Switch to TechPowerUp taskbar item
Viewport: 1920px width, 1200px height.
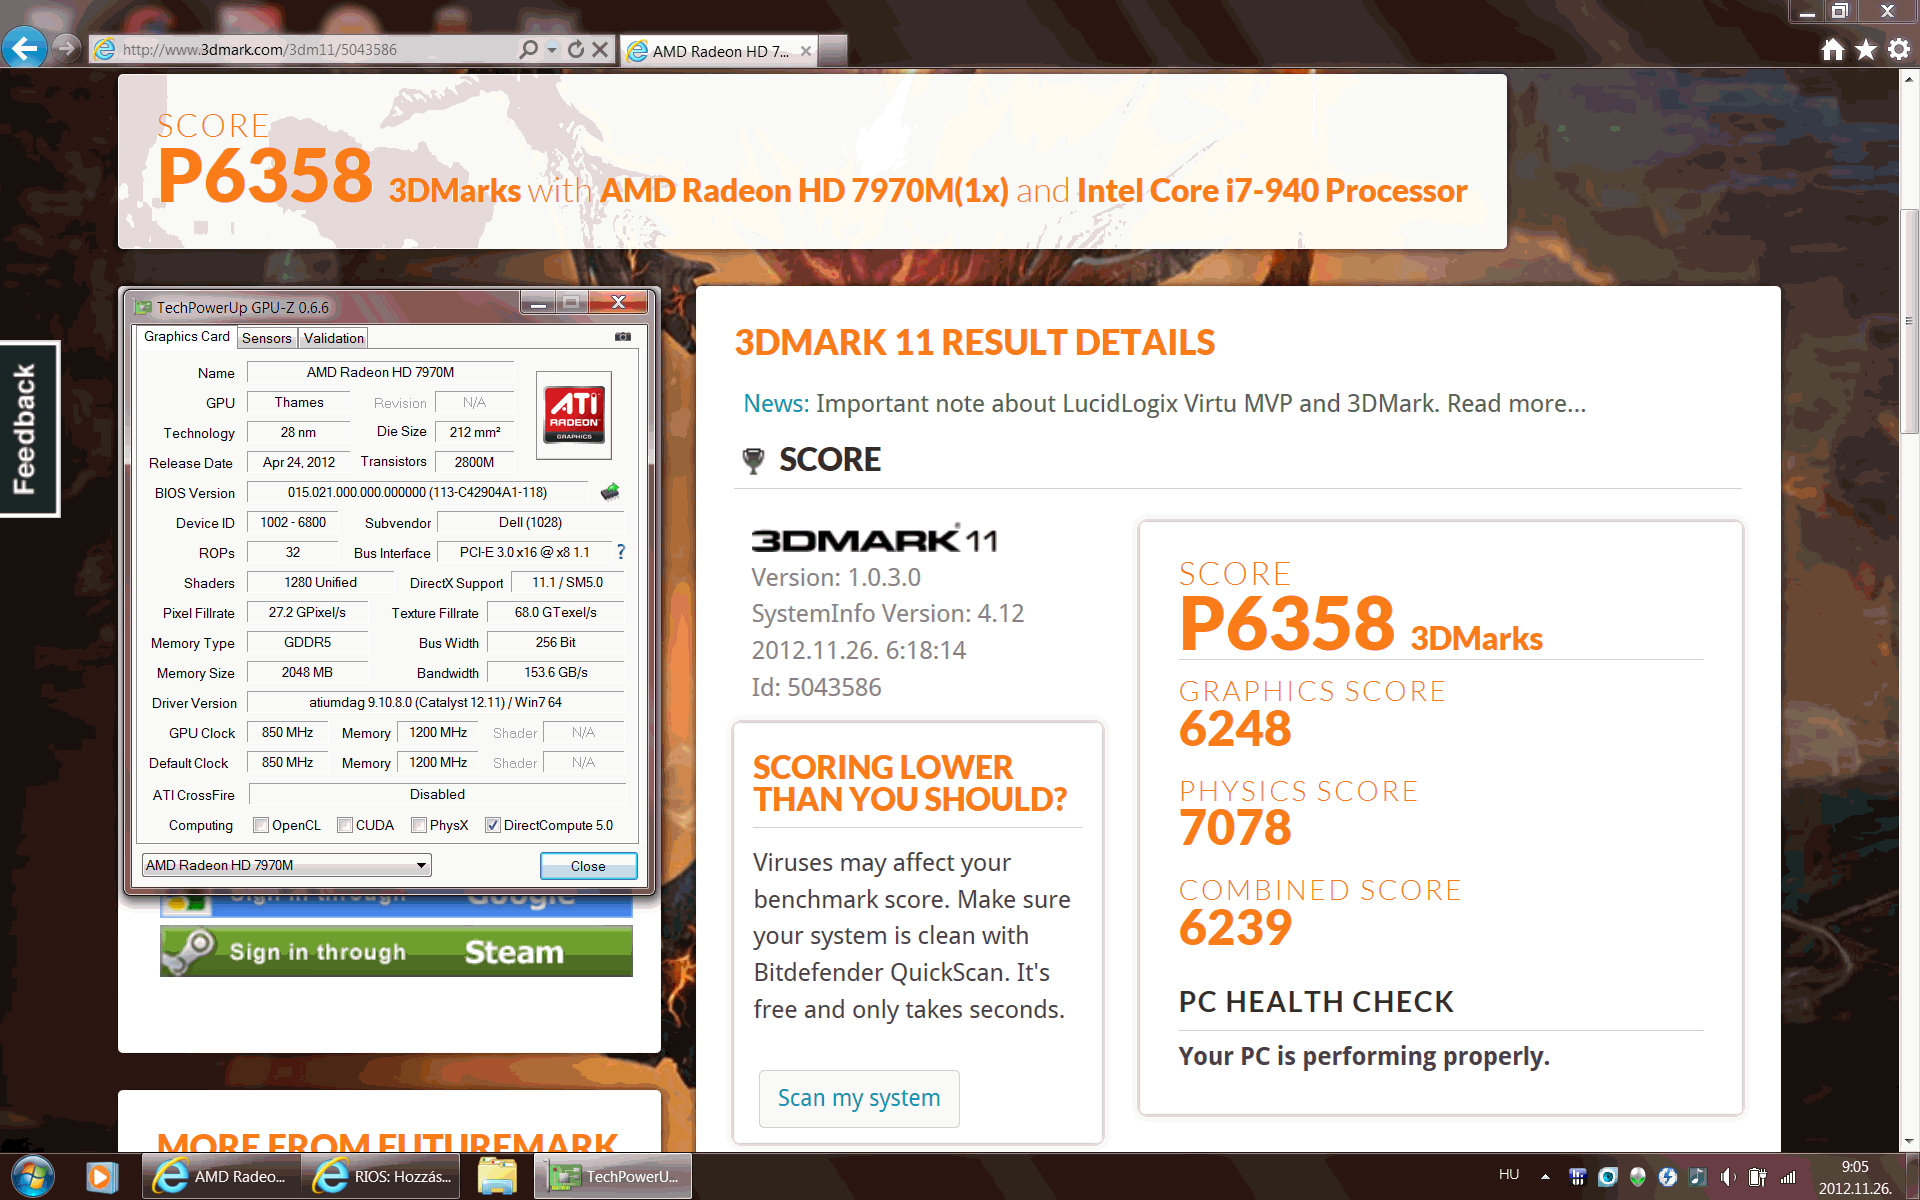tap(613, 1176)
